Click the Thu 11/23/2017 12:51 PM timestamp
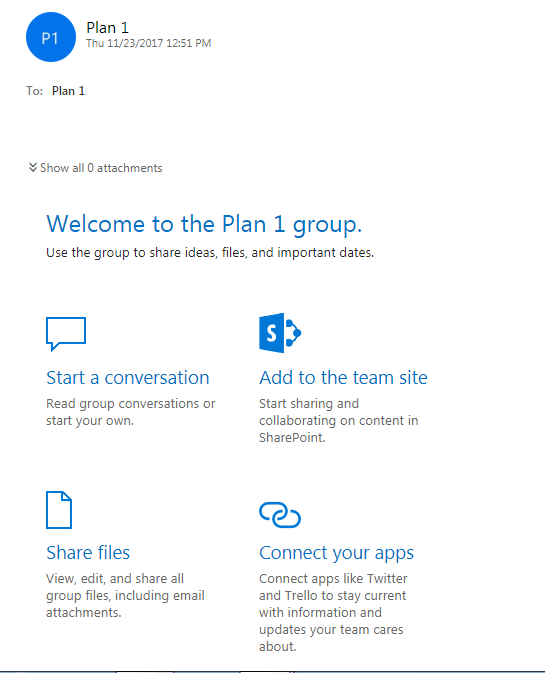545x673 pixels. click(x=148, y=43)
